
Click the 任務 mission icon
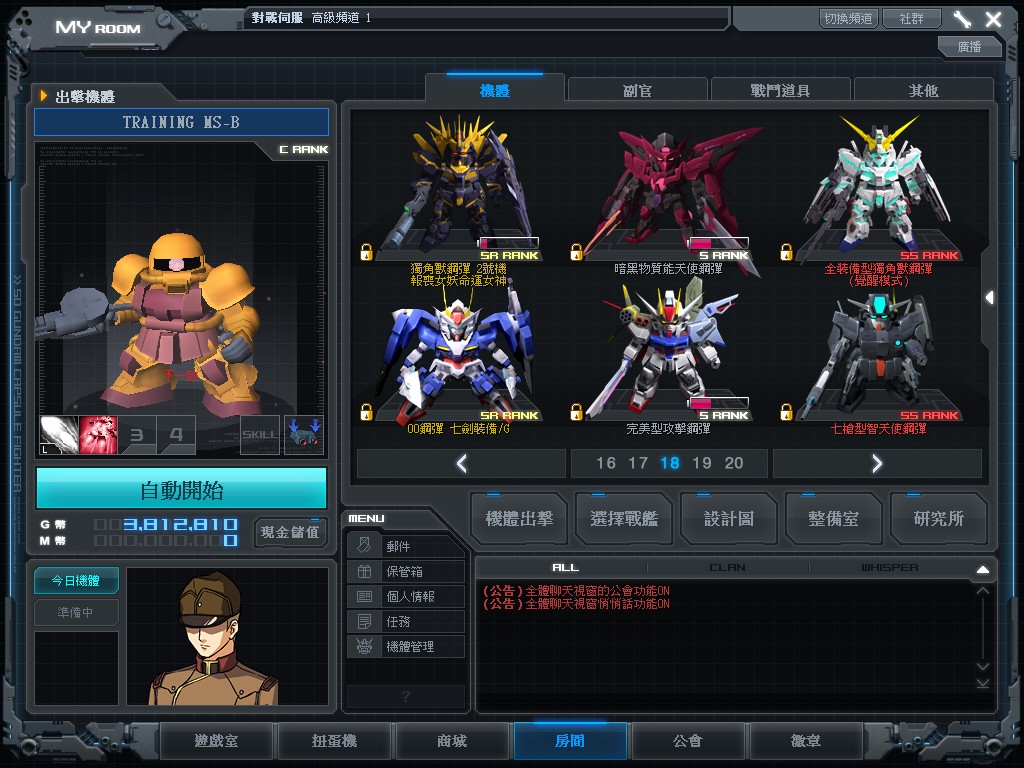[364, 621]
